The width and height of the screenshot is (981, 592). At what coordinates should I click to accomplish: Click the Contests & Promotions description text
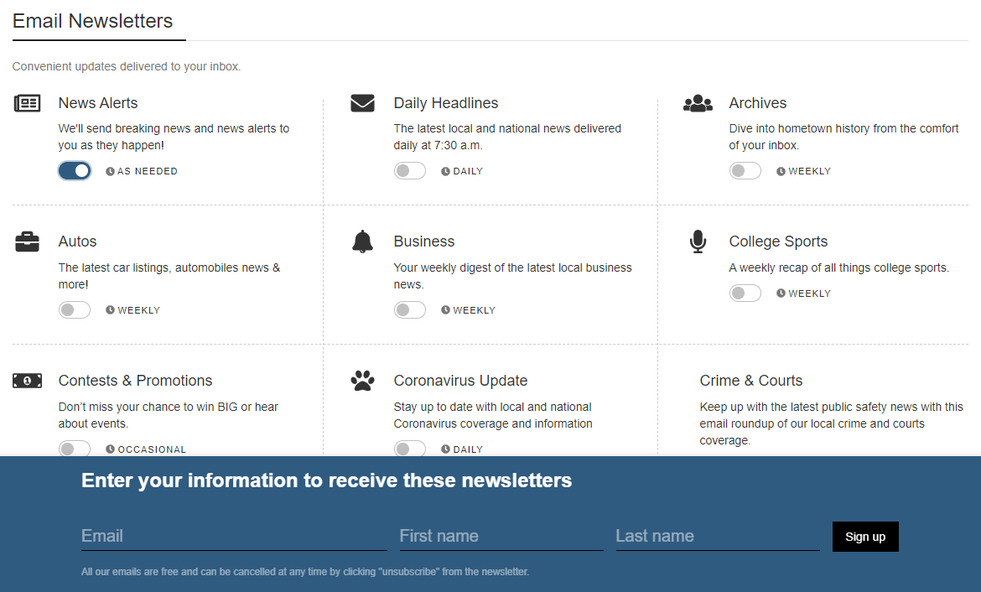coord(168,415)
